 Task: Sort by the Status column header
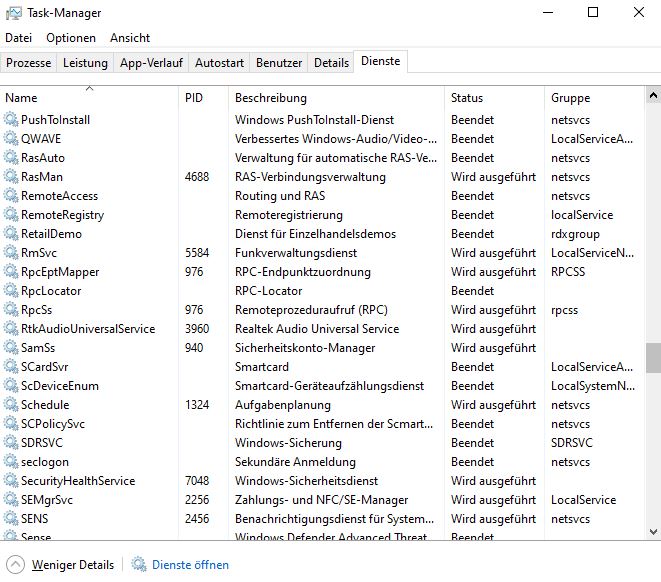tap(494, 98)
